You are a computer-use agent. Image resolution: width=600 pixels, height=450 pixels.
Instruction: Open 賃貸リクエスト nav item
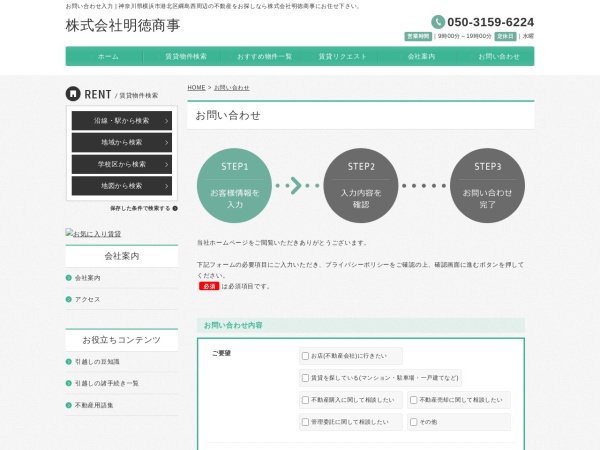pyautogui.click(x=339, y=56)
